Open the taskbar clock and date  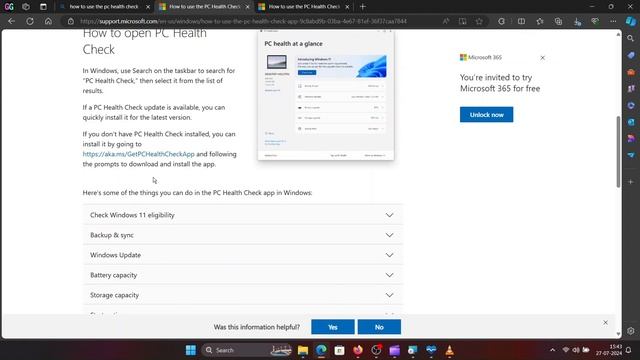609,350
